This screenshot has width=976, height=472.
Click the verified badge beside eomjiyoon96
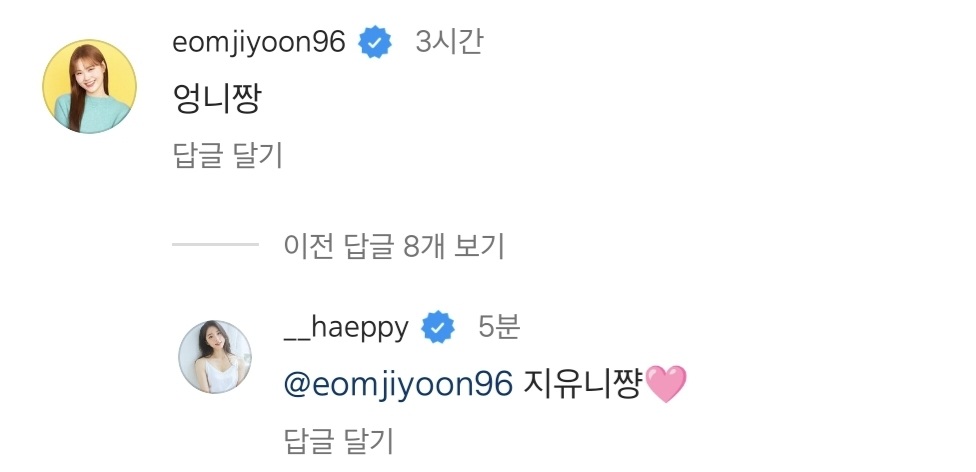point(375,43)
